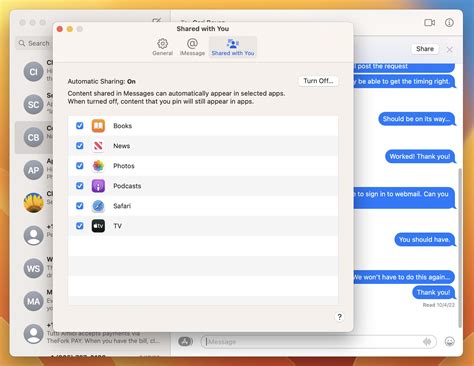Screen dimensions: 474x366
Task: Close the Shared with You preferences window
Action: click(60, 29)
